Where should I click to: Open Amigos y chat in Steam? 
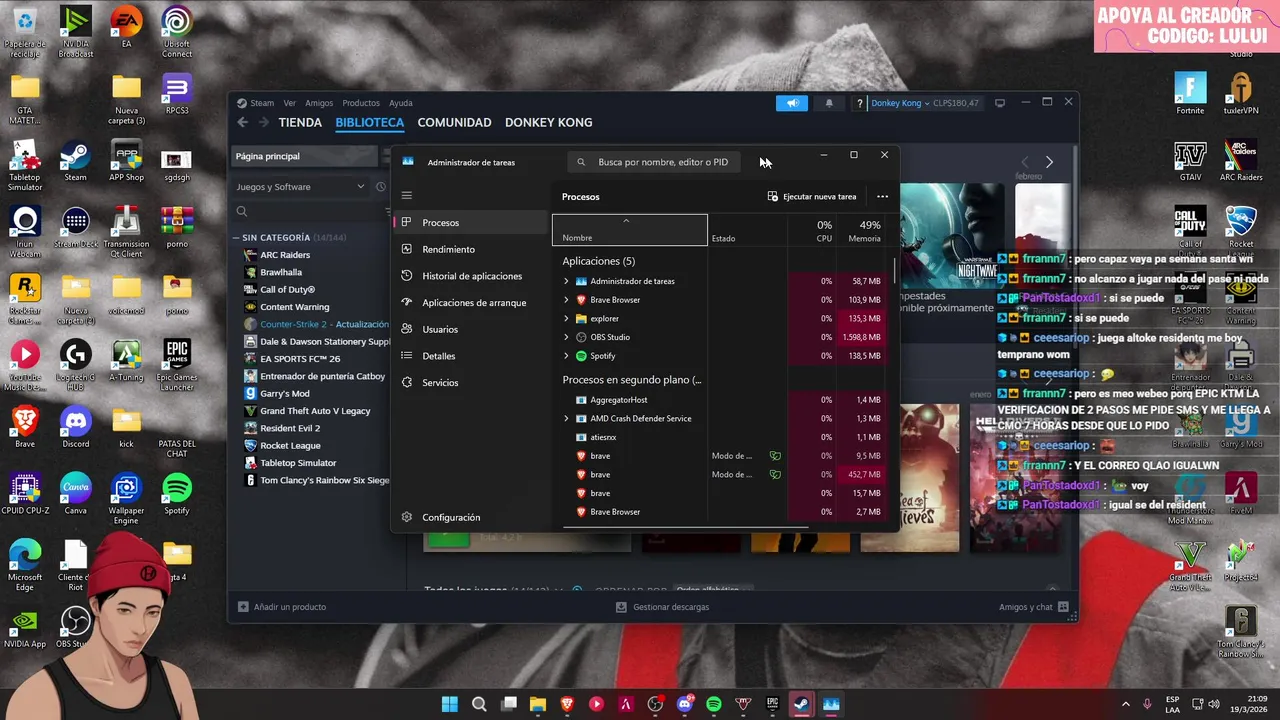(x=1033, y=607)
